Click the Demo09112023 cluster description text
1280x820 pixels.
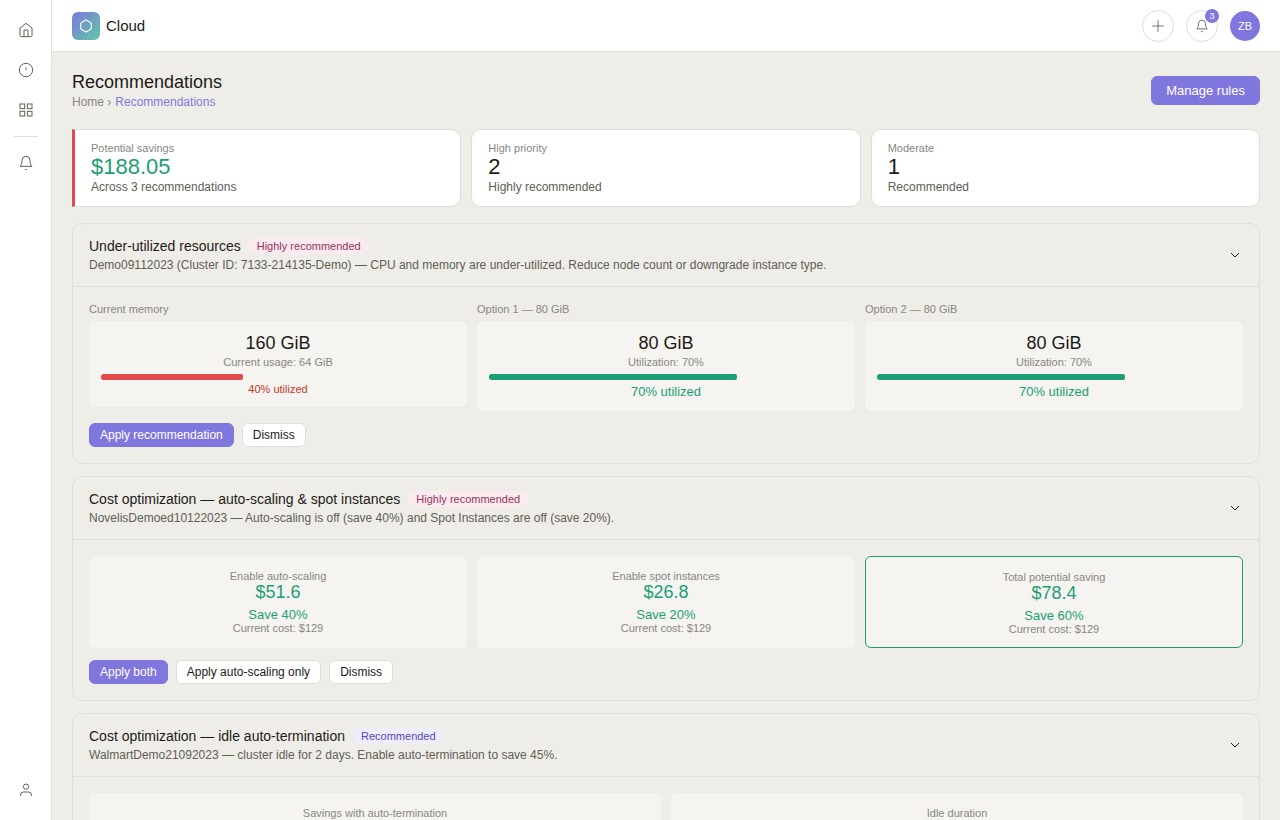(458, 265)
